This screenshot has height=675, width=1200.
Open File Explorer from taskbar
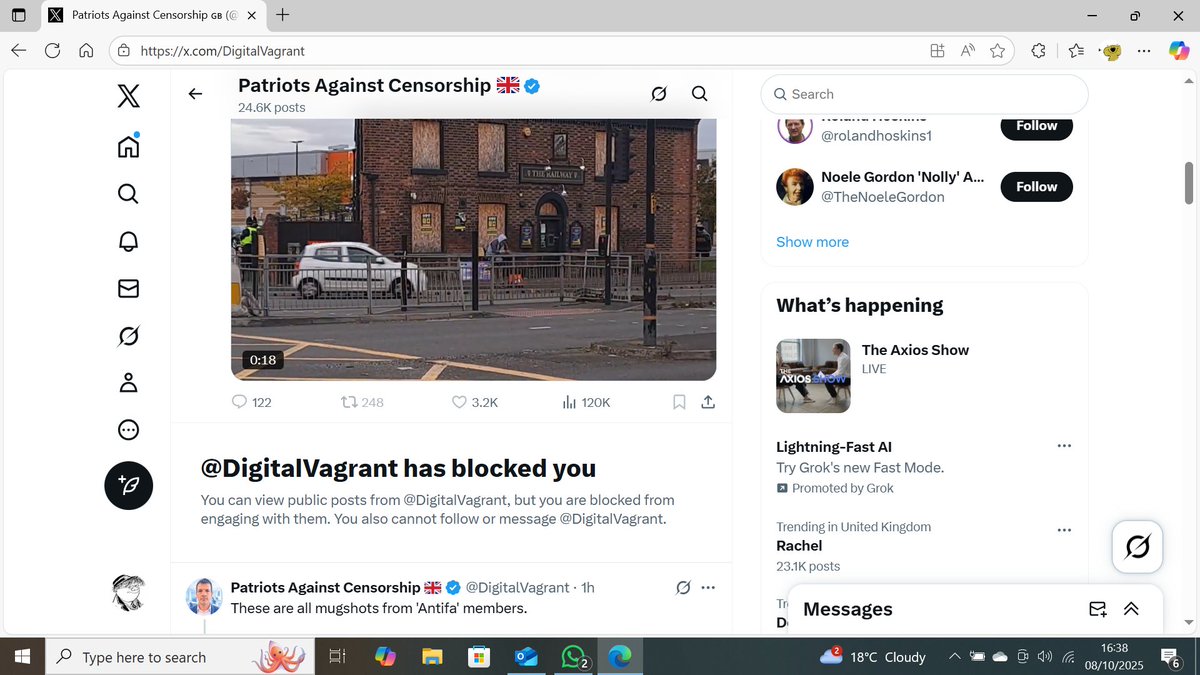pyautogui.click(x=432, y=657)
